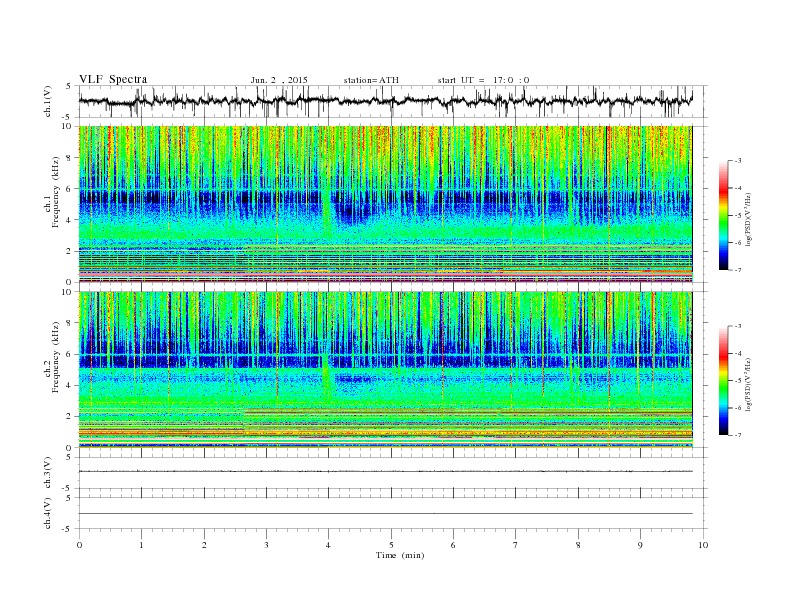Click the 'start UT = 17:0 :0' text

pyautogui.click(x=483, y=80)
